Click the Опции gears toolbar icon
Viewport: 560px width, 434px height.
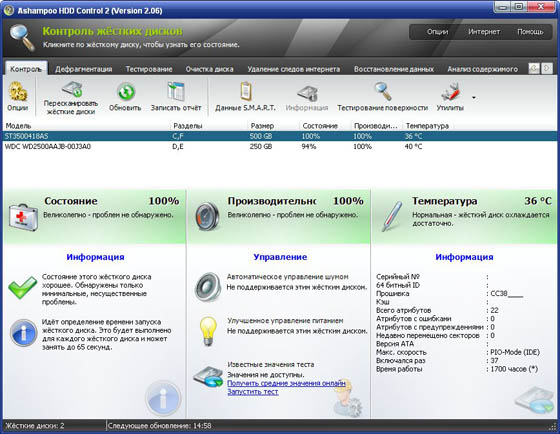[18, 91]
